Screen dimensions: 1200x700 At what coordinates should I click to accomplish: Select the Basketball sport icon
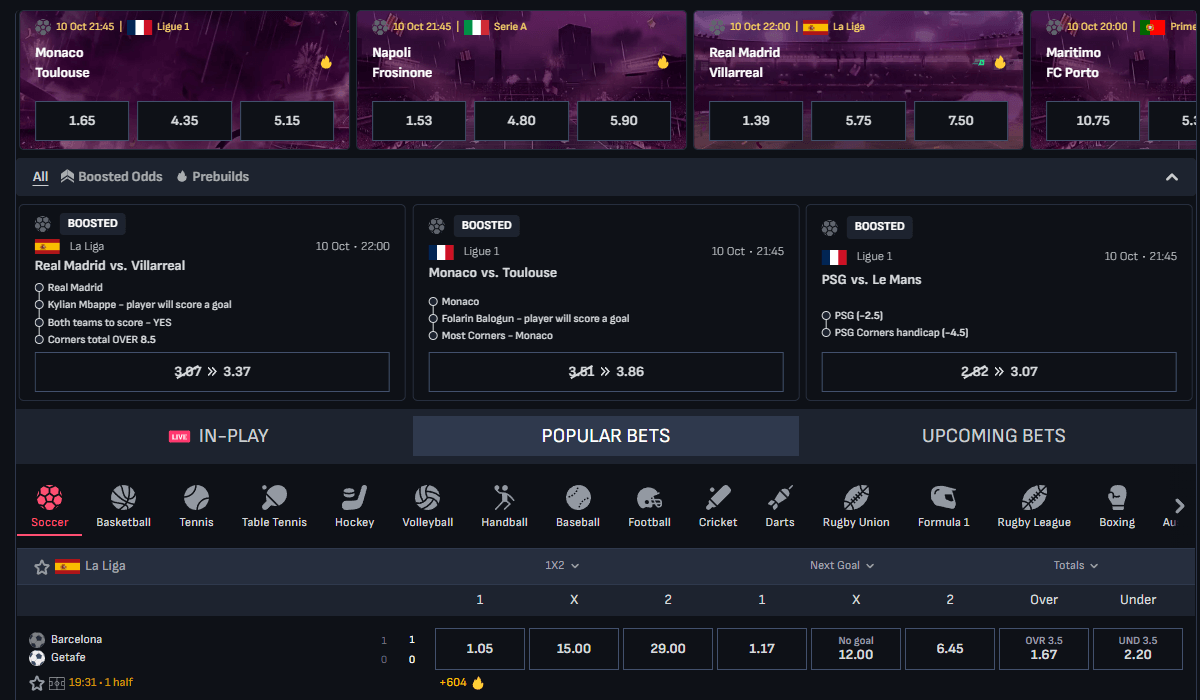click(x=123, y=497)
